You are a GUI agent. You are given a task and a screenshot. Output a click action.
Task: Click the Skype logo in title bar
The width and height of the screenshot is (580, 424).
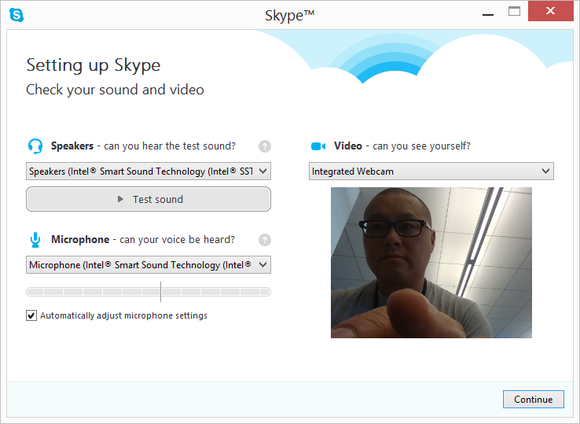tap(16, 15)
